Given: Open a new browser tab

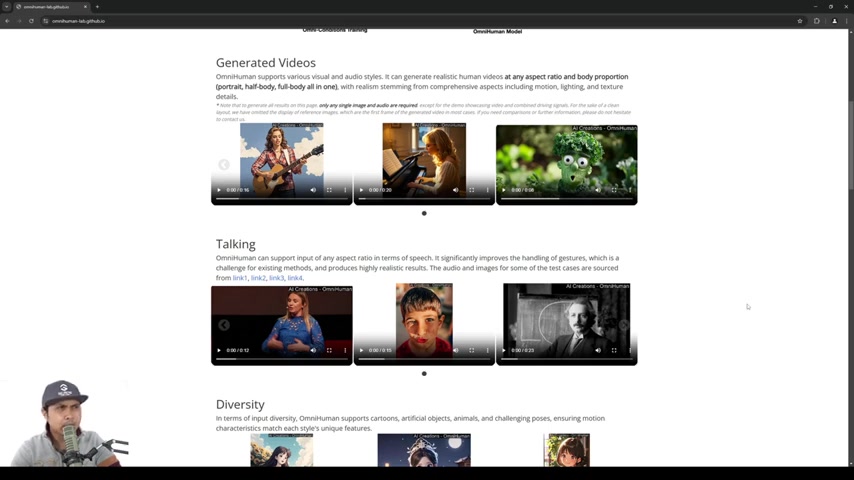Looking at the screenshot, I should (x=97, y=7).
